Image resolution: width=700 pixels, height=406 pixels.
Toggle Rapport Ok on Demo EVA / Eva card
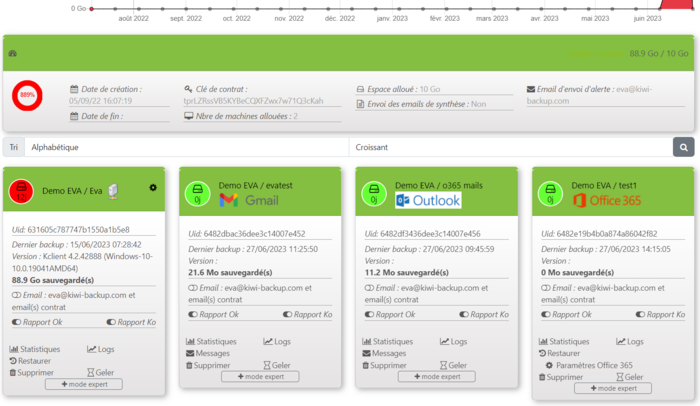[x=40, y=322]
